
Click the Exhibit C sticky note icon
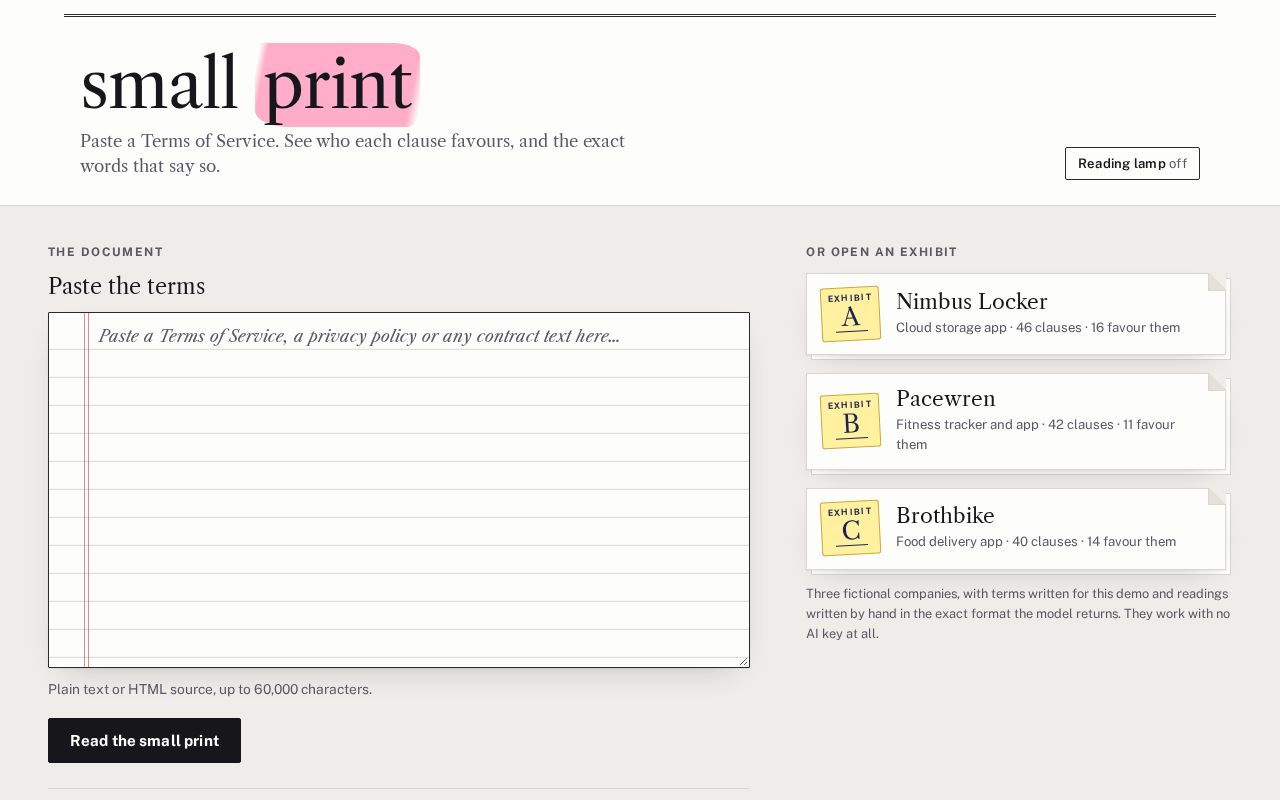pyautogui.click(x=850, y=528)
